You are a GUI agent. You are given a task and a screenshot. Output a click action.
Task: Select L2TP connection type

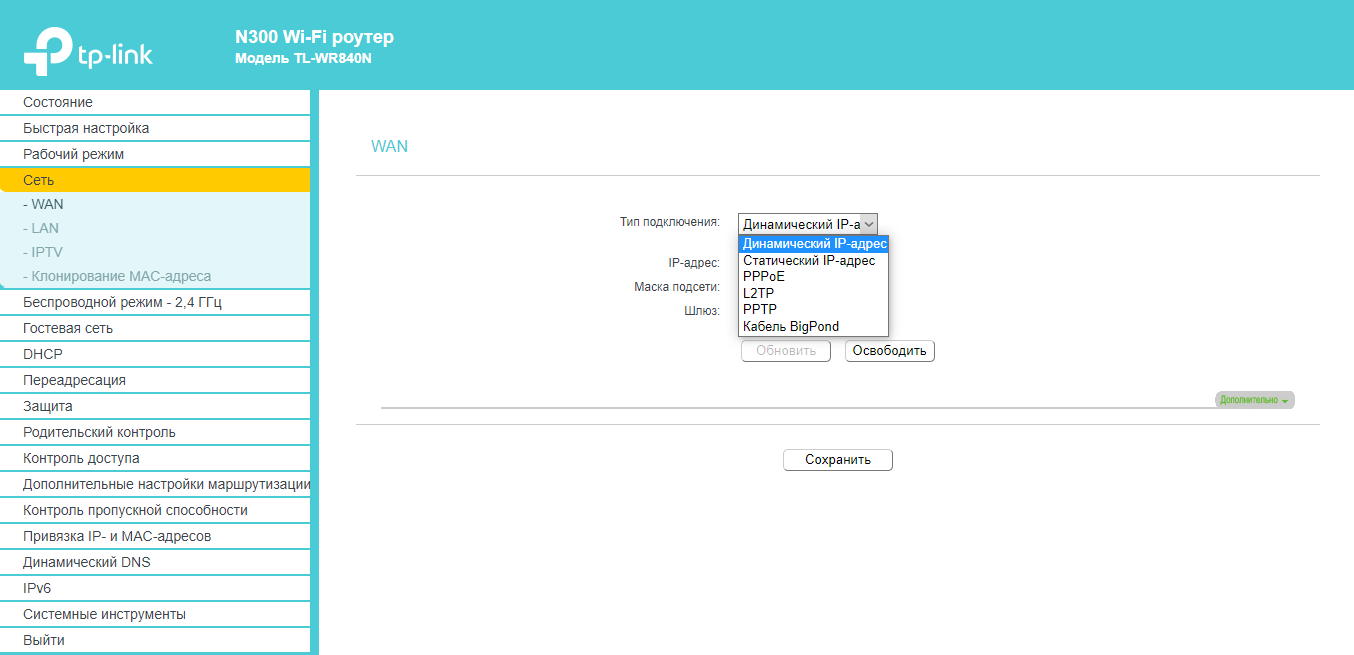(758, 293)
